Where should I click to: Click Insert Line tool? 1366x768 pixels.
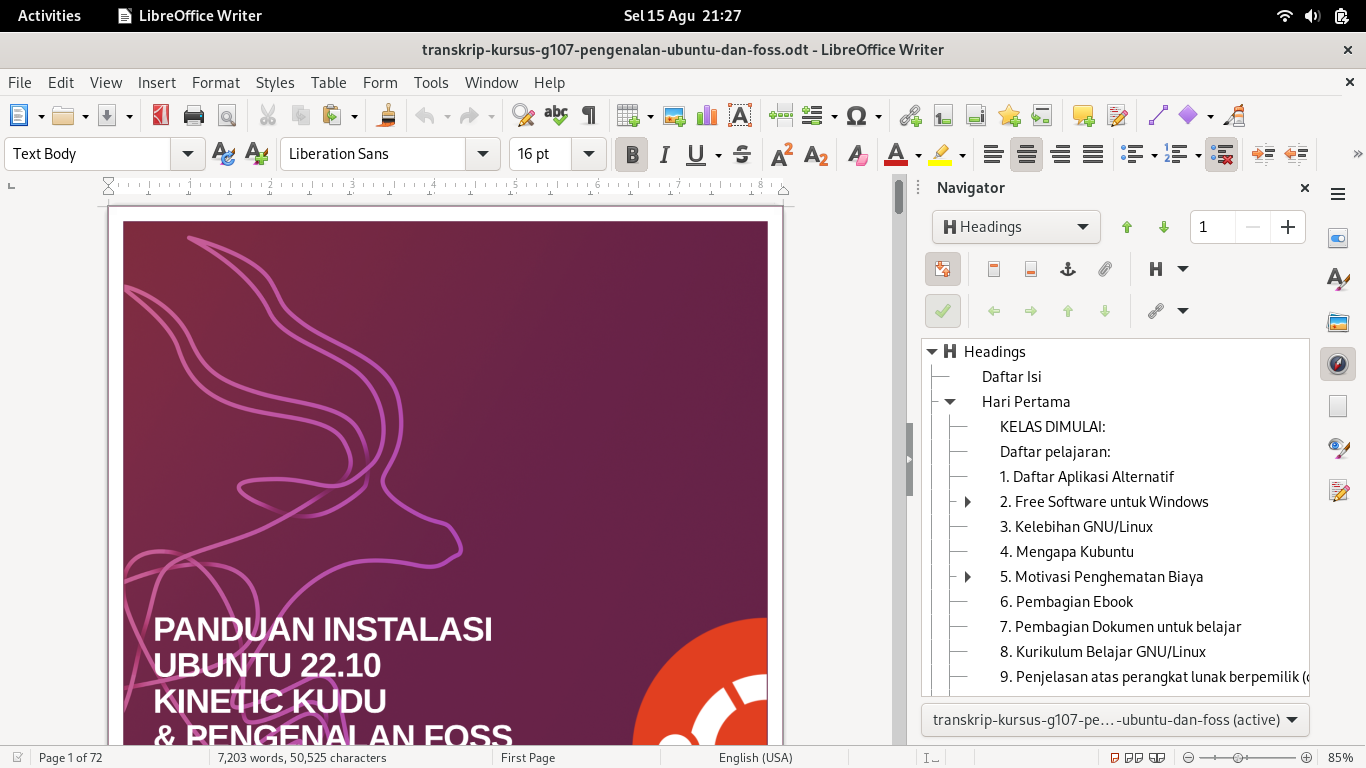(1158, 116)
